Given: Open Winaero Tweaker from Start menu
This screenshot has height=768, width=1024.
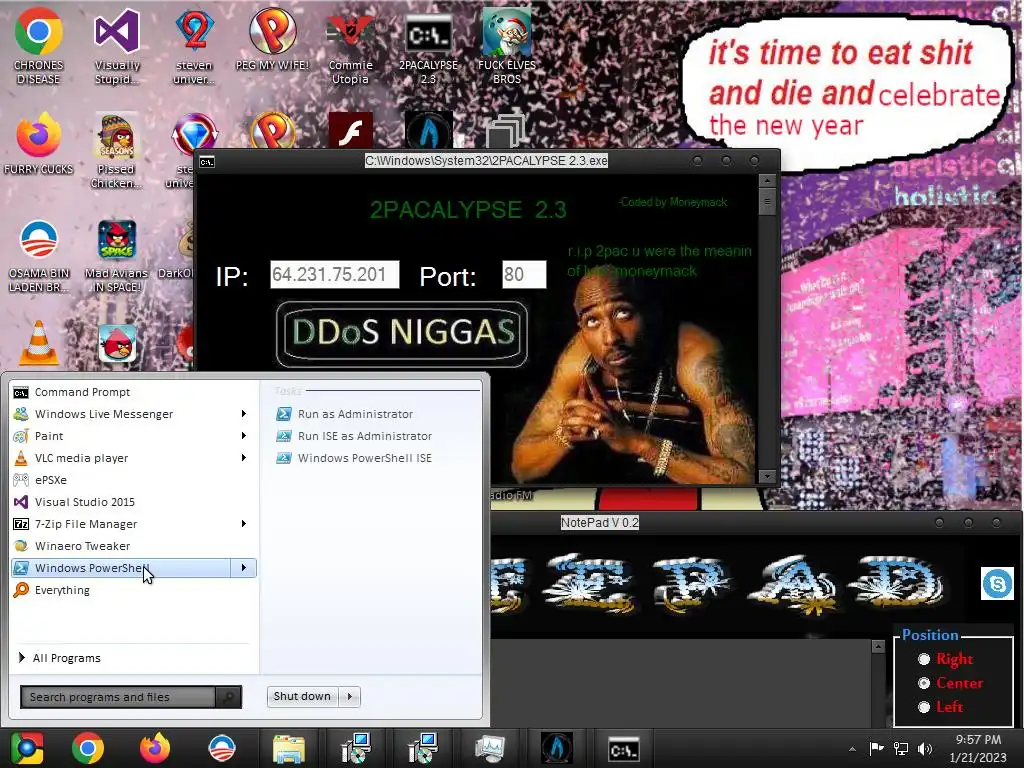Looking at the screenshot, I should pyautogui.click(x=134, y=546).
